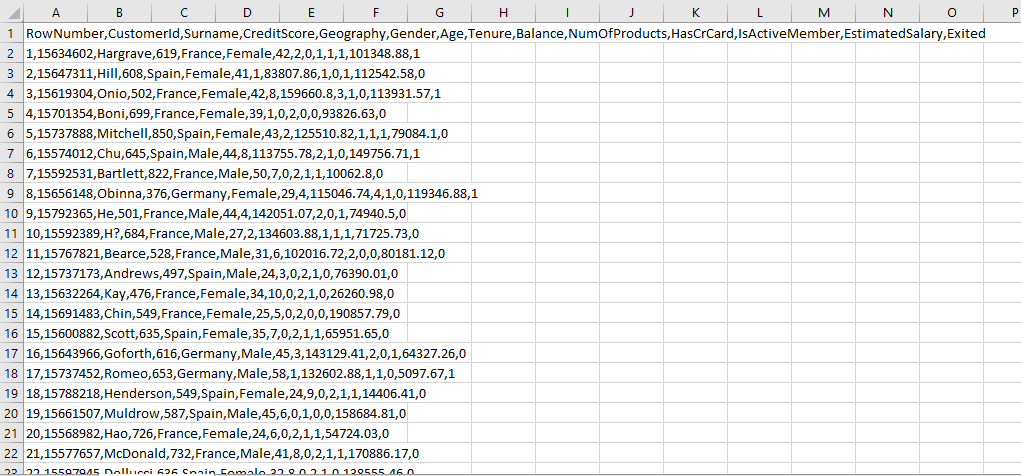Image resolution: width=1021 pixels, height=476 pixels.
Task: Click the select-all corner of the sheet
Action: [12, 12]
